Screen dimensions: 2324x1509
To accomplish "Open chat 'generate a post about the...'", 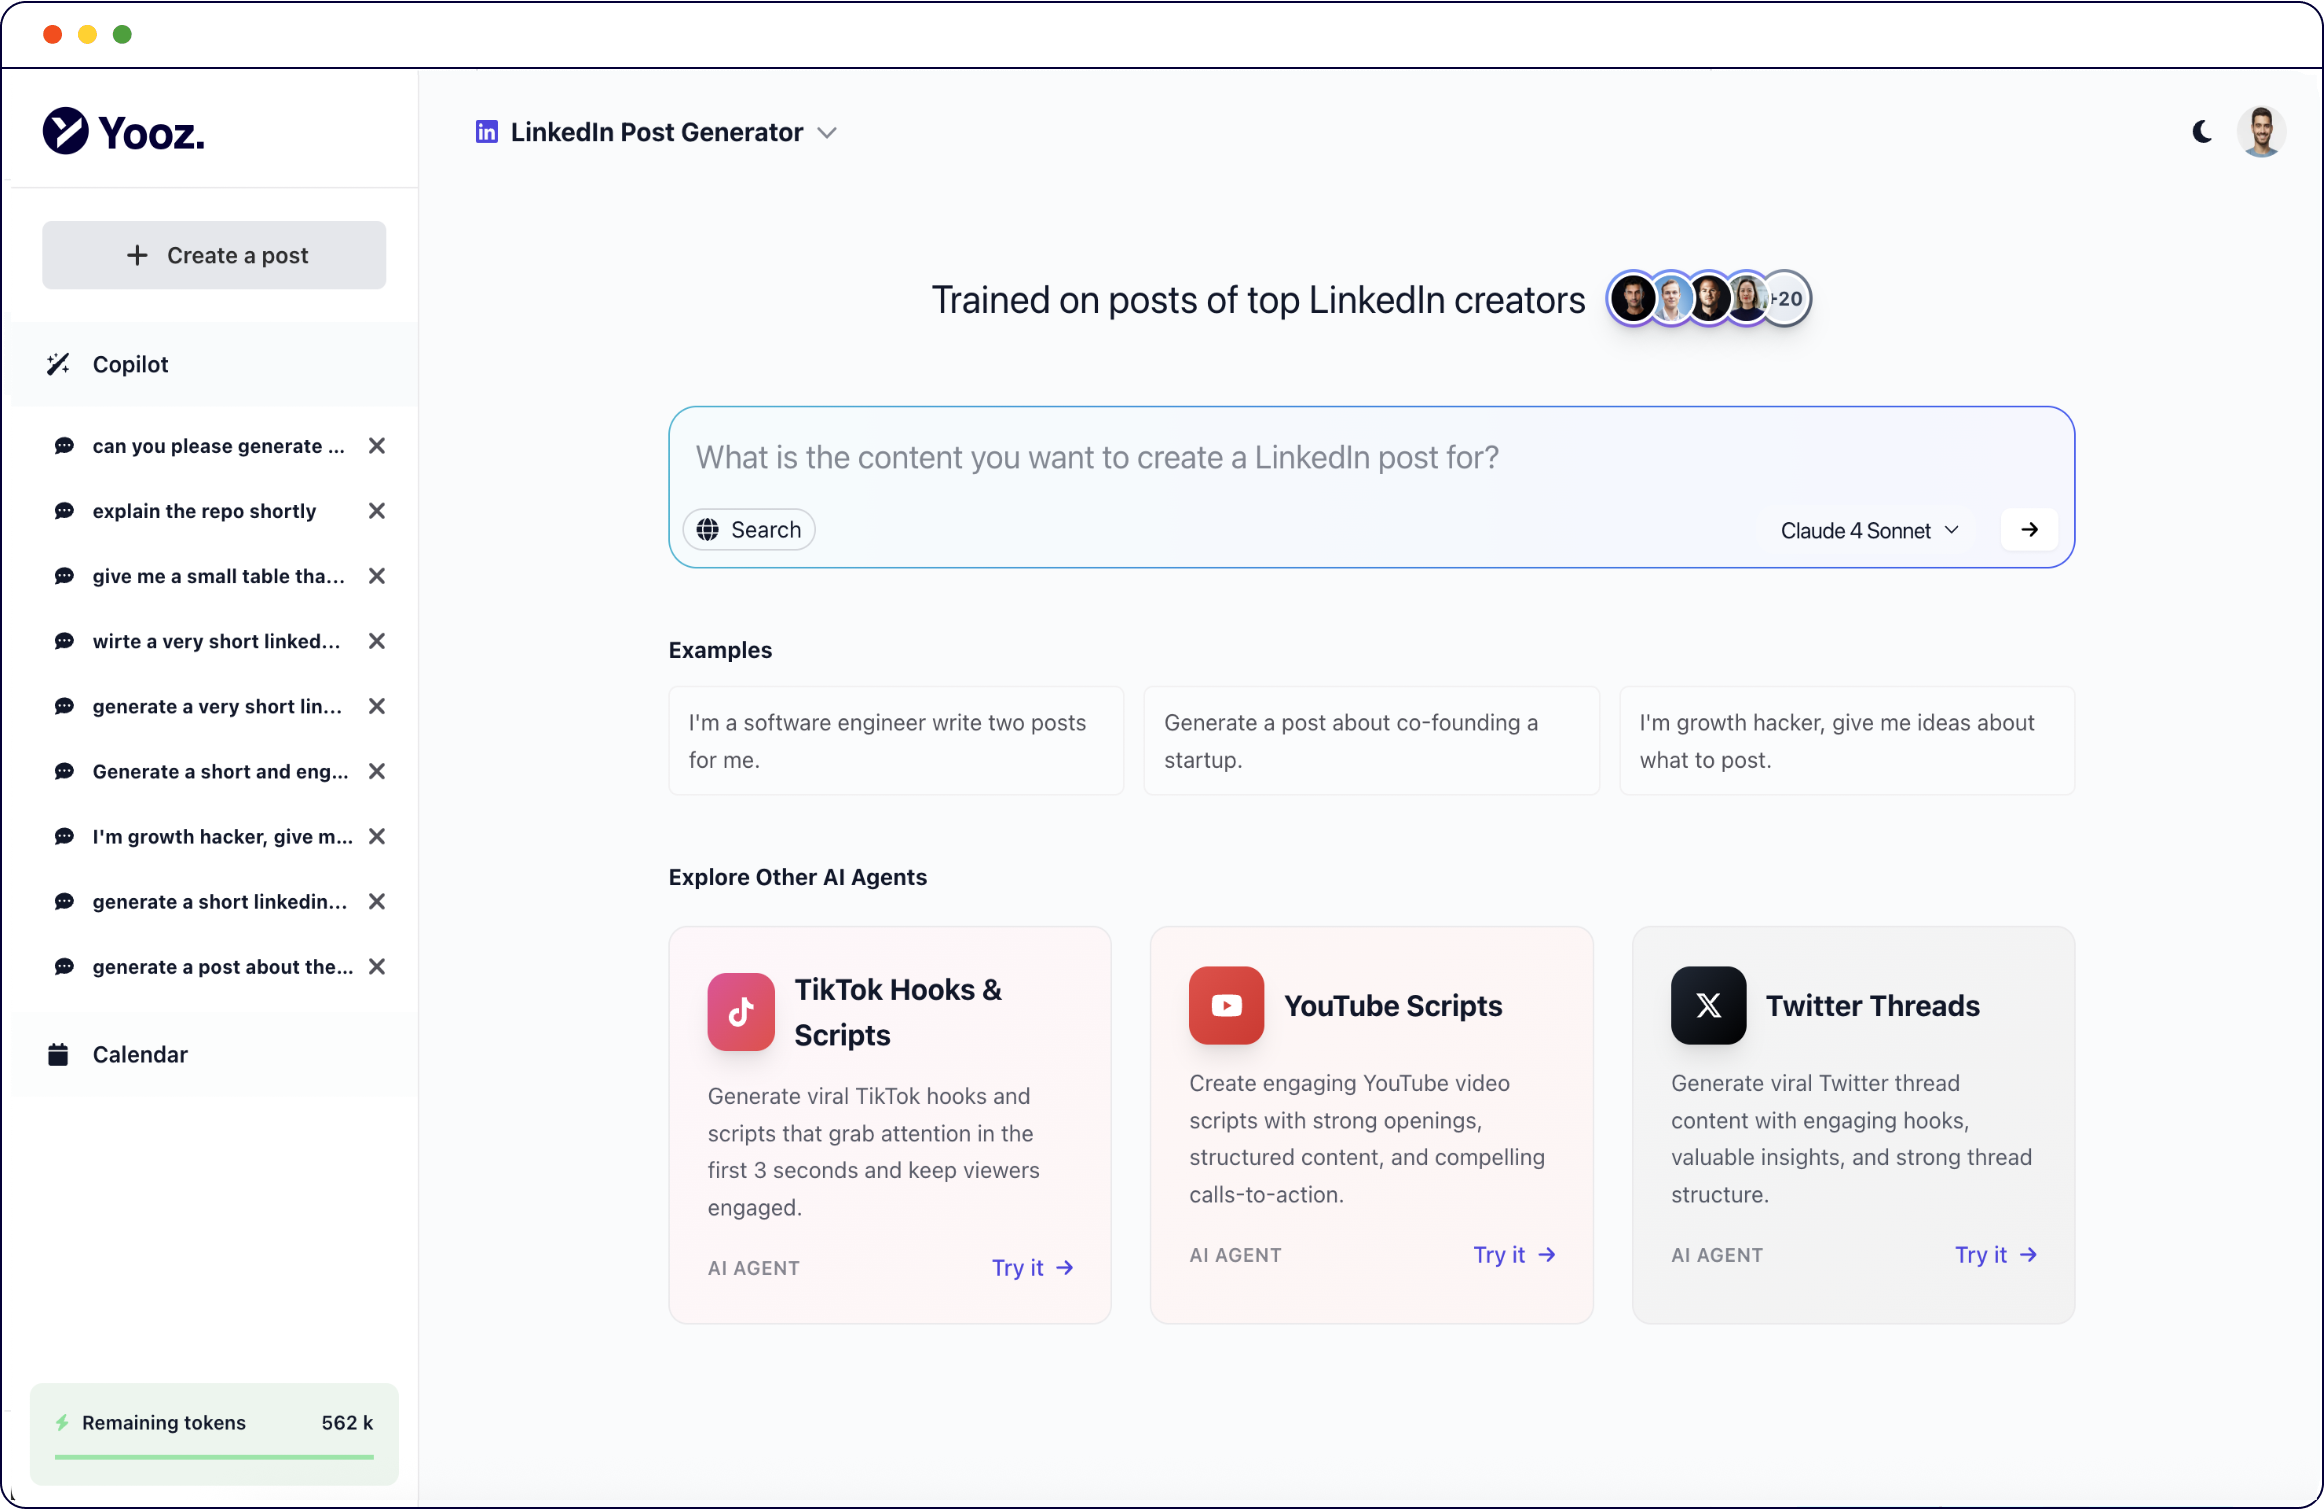I will [x=222, y=966].
